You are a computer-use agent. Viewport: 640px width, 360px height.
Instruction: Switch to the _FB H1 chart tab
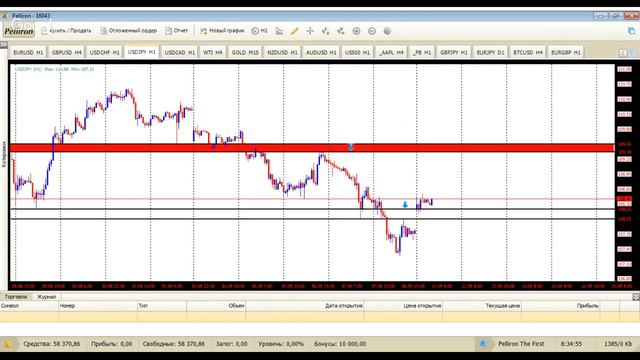422,53
